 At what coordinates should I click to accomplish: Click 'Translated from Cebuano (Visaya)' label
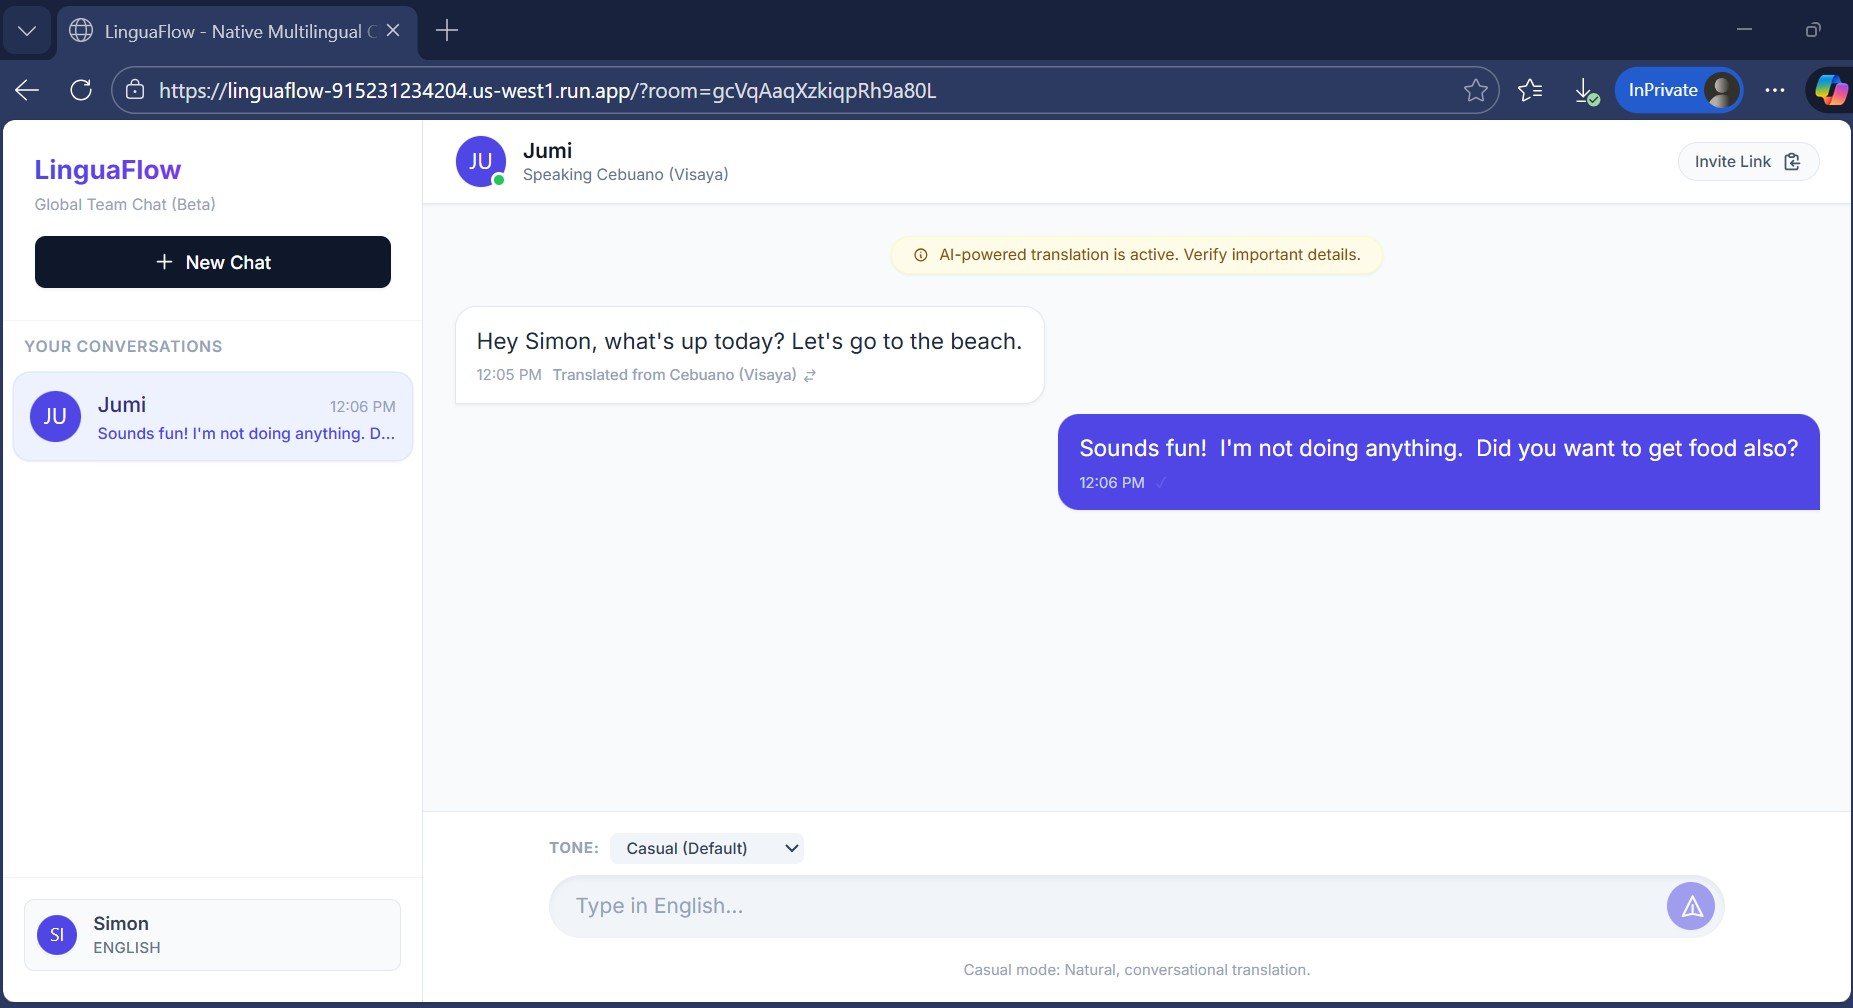674,375
